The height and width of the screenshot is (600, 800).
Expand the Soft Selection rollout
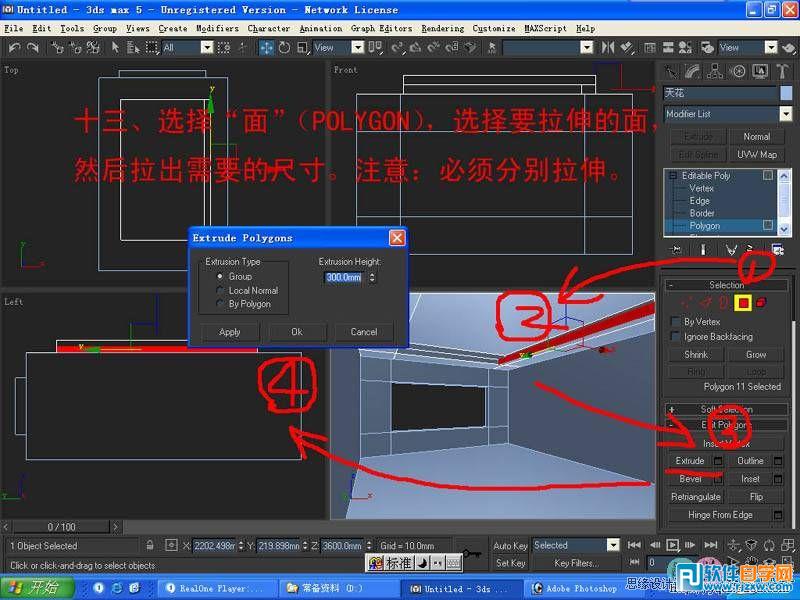(727, 409)
